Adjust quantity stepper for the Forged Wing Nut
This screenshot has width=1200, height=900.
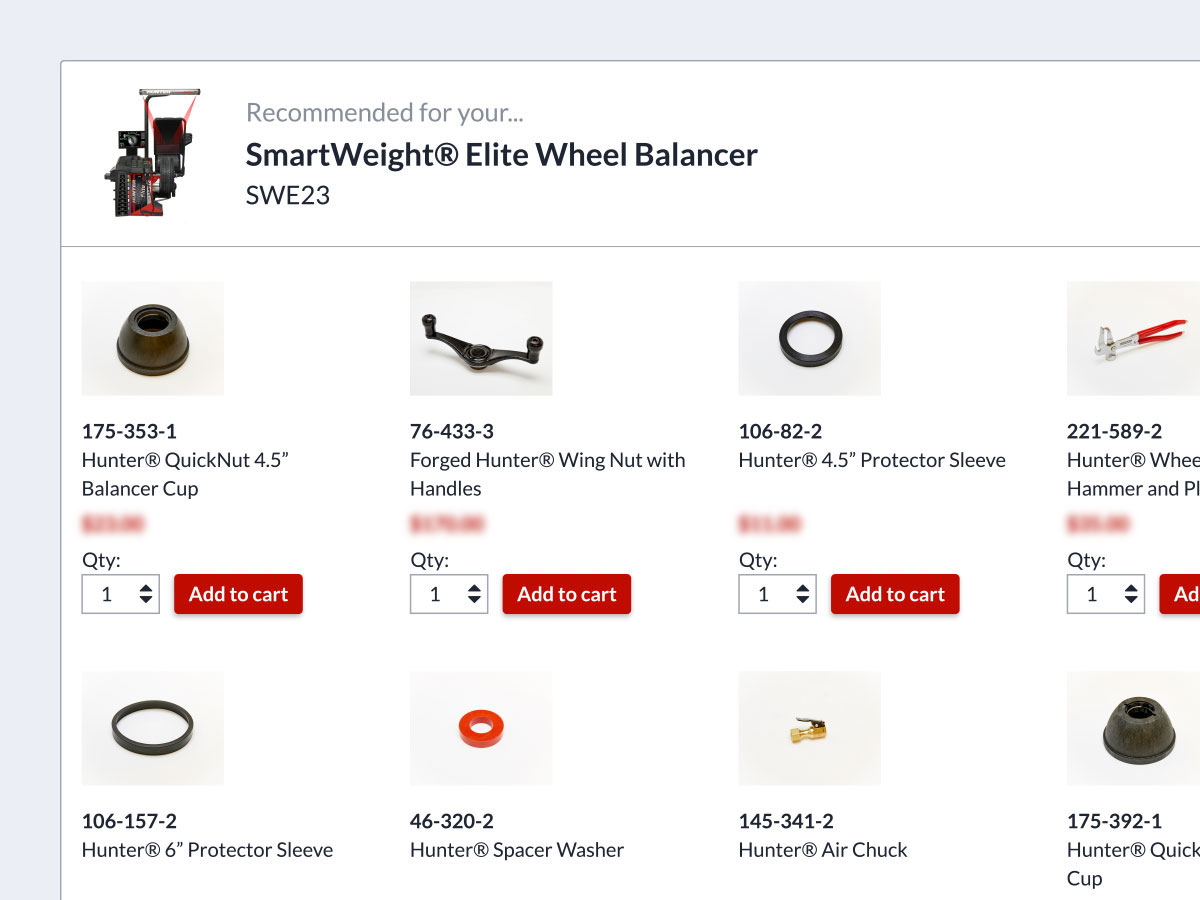[x=475, y=594]
